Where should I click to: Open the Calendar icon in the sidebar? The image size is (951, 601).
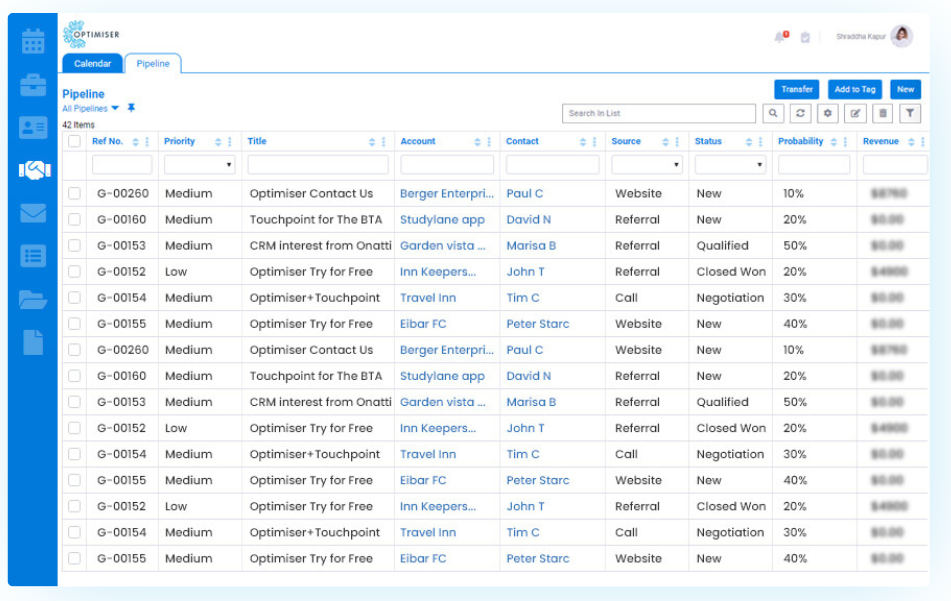click(x=33, y=42)
